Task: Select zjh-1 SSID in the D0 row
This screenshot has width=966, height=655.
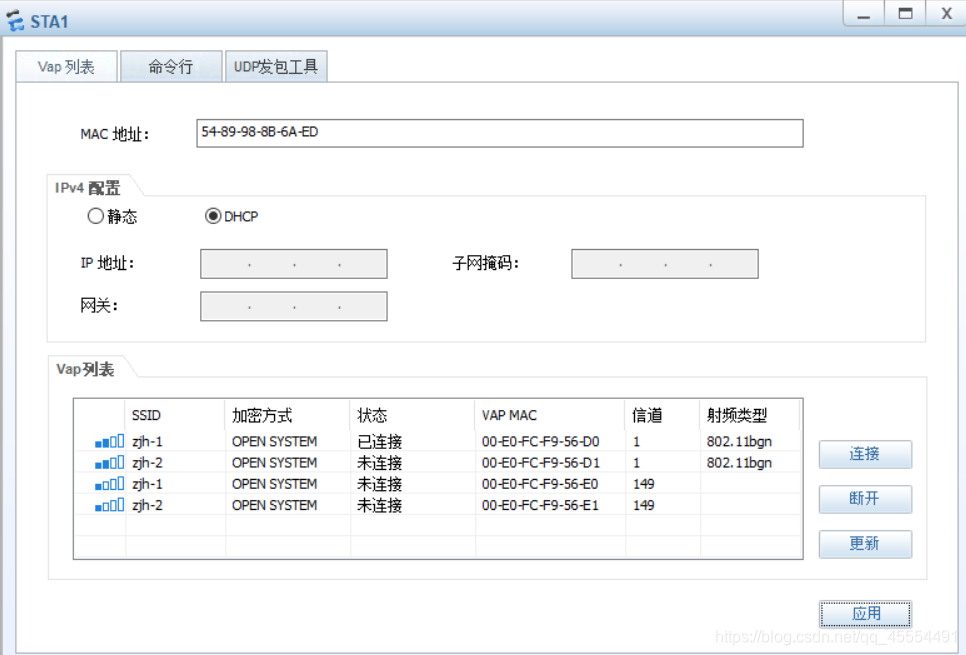Action: 147,441
